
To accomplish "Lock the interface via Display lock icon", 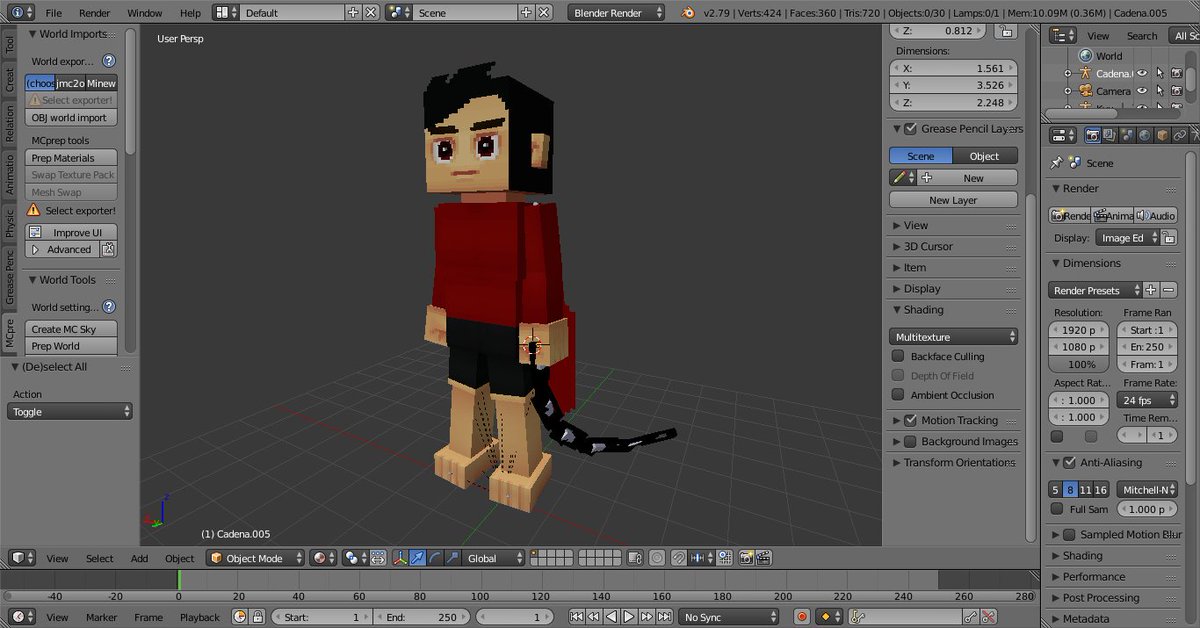I will point(1169,238).
